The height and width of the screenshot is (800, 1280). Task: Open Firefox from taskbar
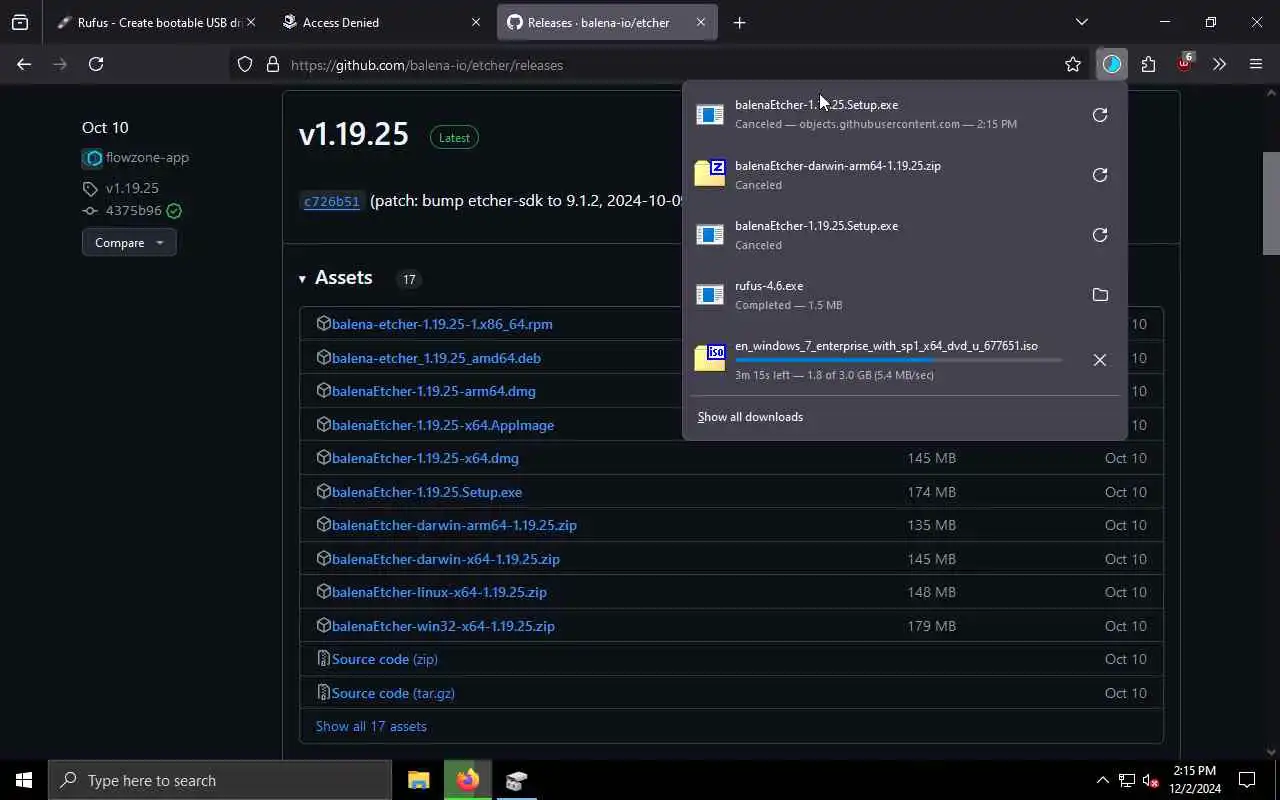pos(467,780)
